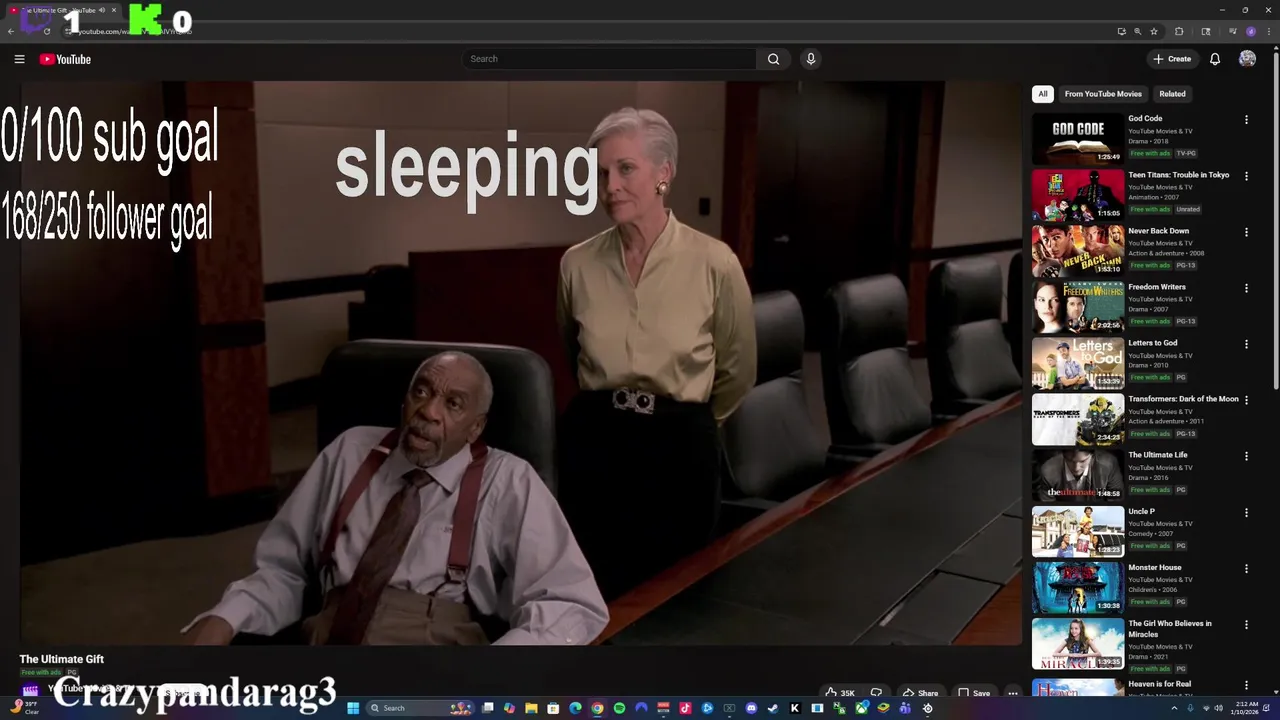The image size is (1280, 720).
Task: Open the volume speaker tray icon
Action: [x=1217, y=708]
